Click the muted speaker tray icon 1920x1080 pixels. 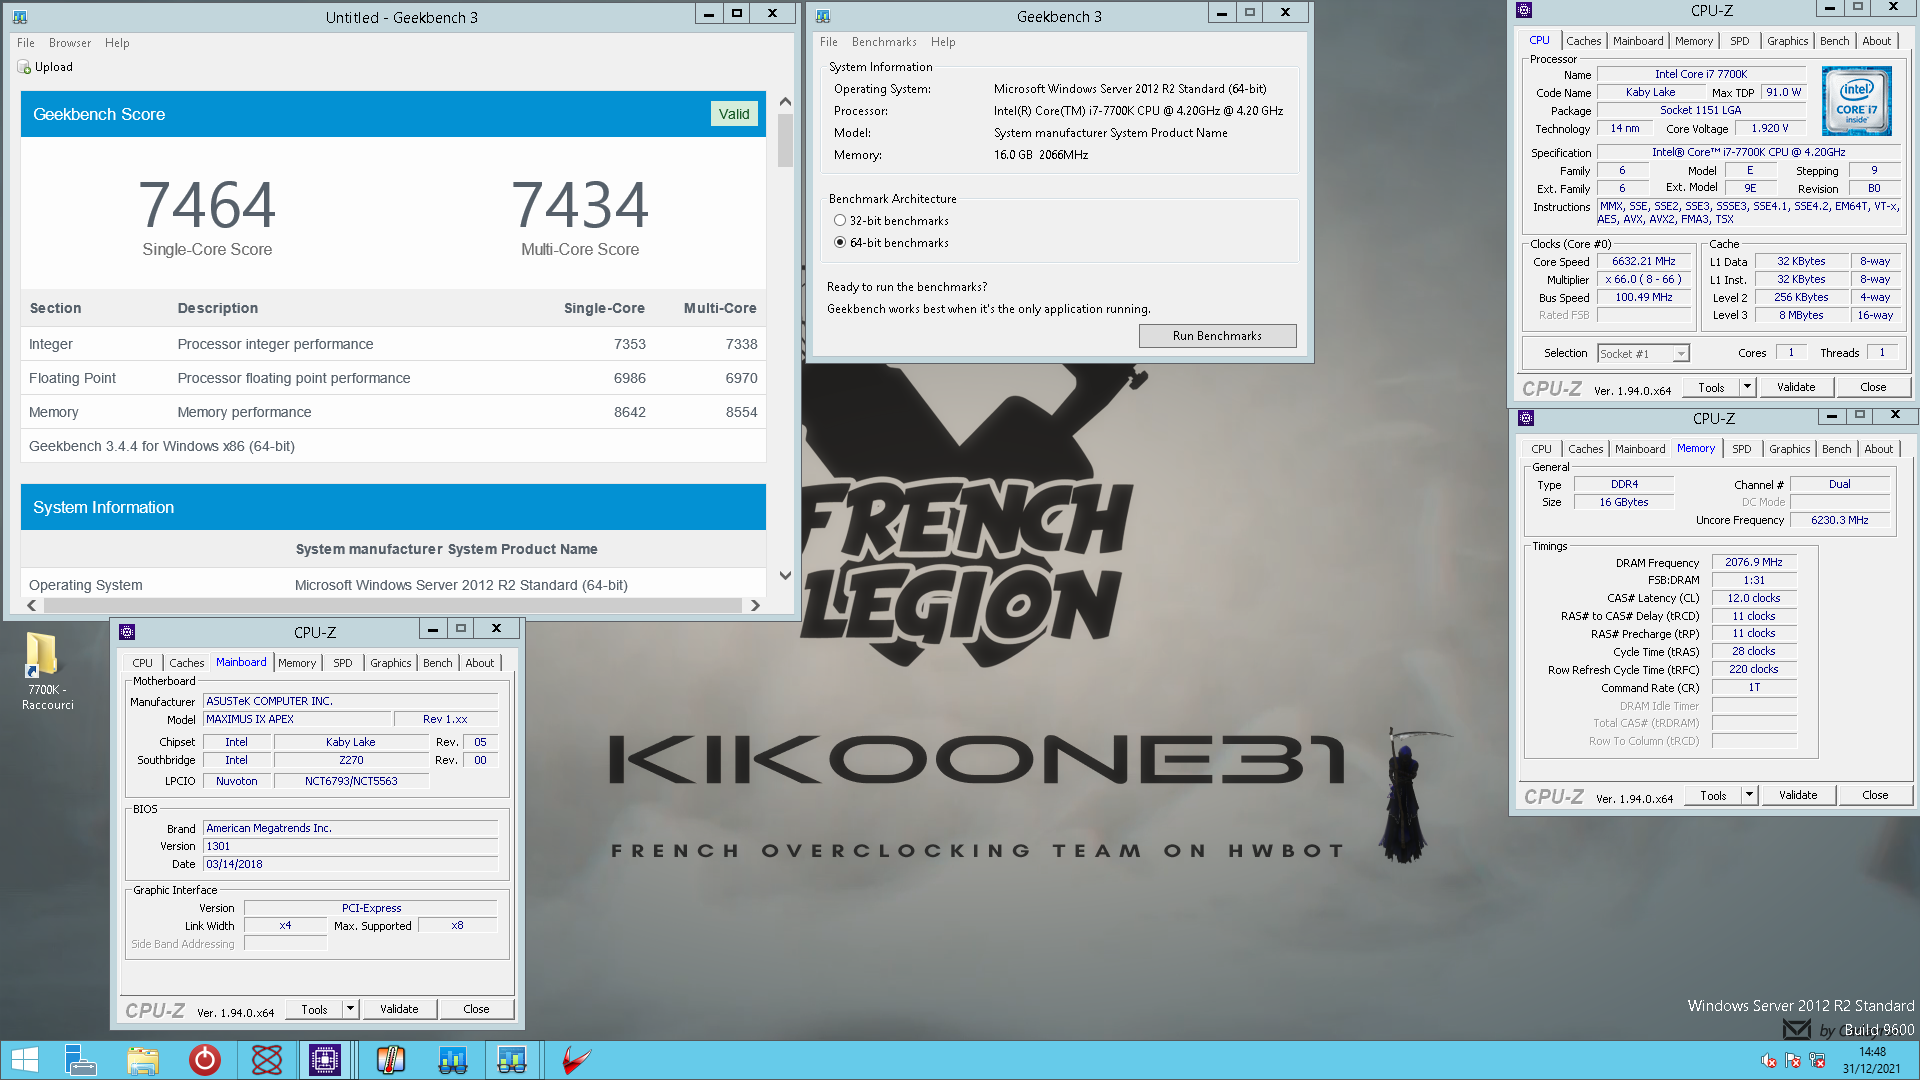click(x=1769, y=1061)
